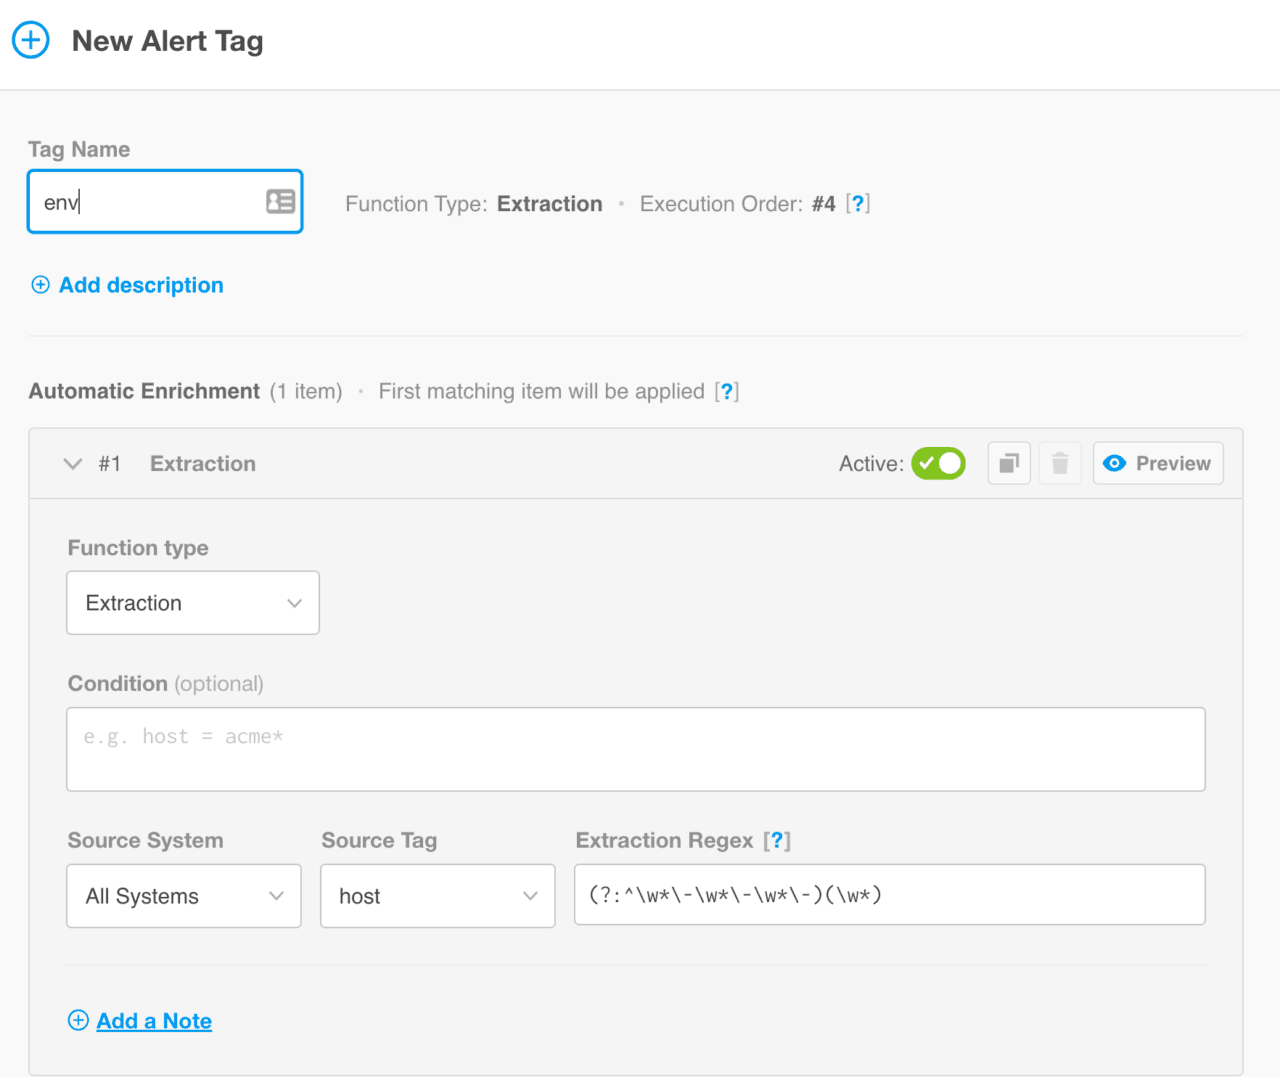Click inside the Condition input field
The image size is (1280, 1077).
(x=635, y=749)
